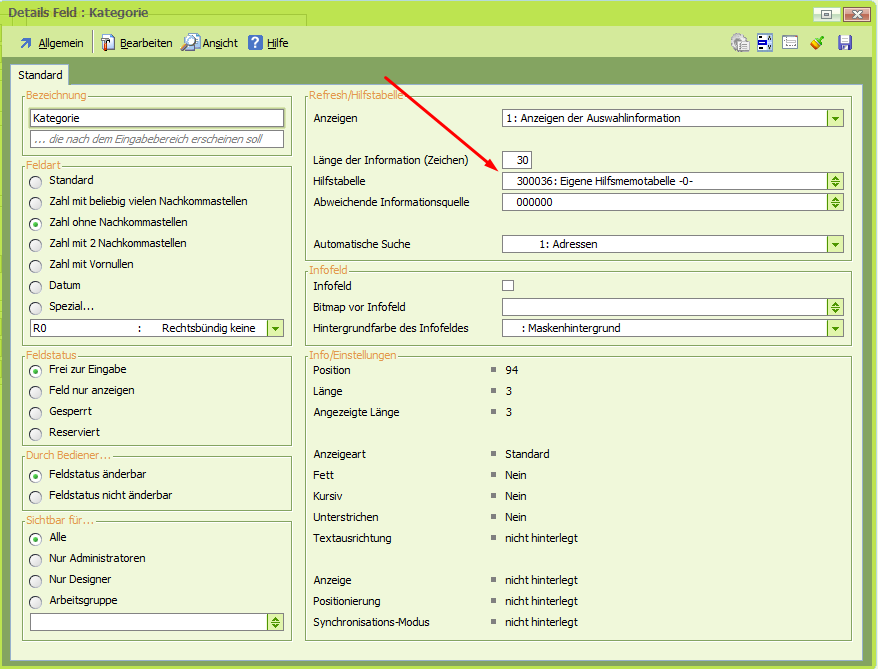The image size is (878, 669).
Task: Open the Allgemein menu
Action: click(50, 42)
